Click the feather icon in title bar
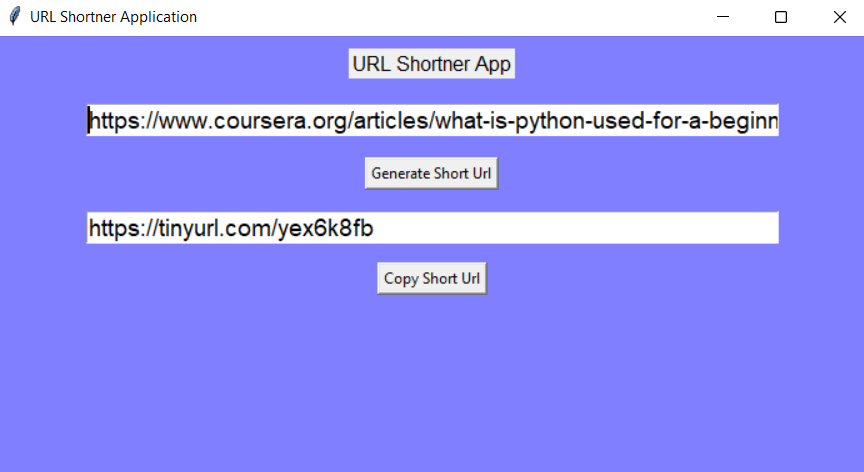This screenshot has height=472, width=864. tap(15, 17)
